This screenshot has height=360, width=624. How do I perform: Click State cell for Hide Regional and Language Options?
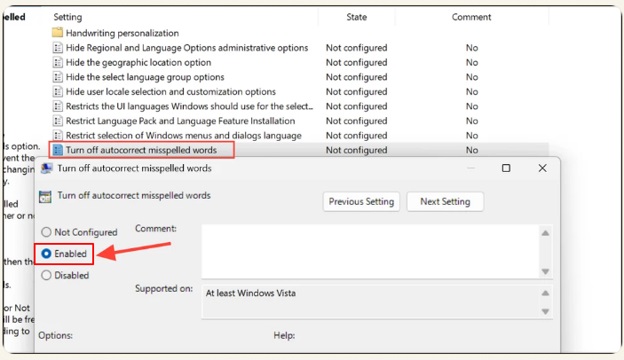coord(357,48)
